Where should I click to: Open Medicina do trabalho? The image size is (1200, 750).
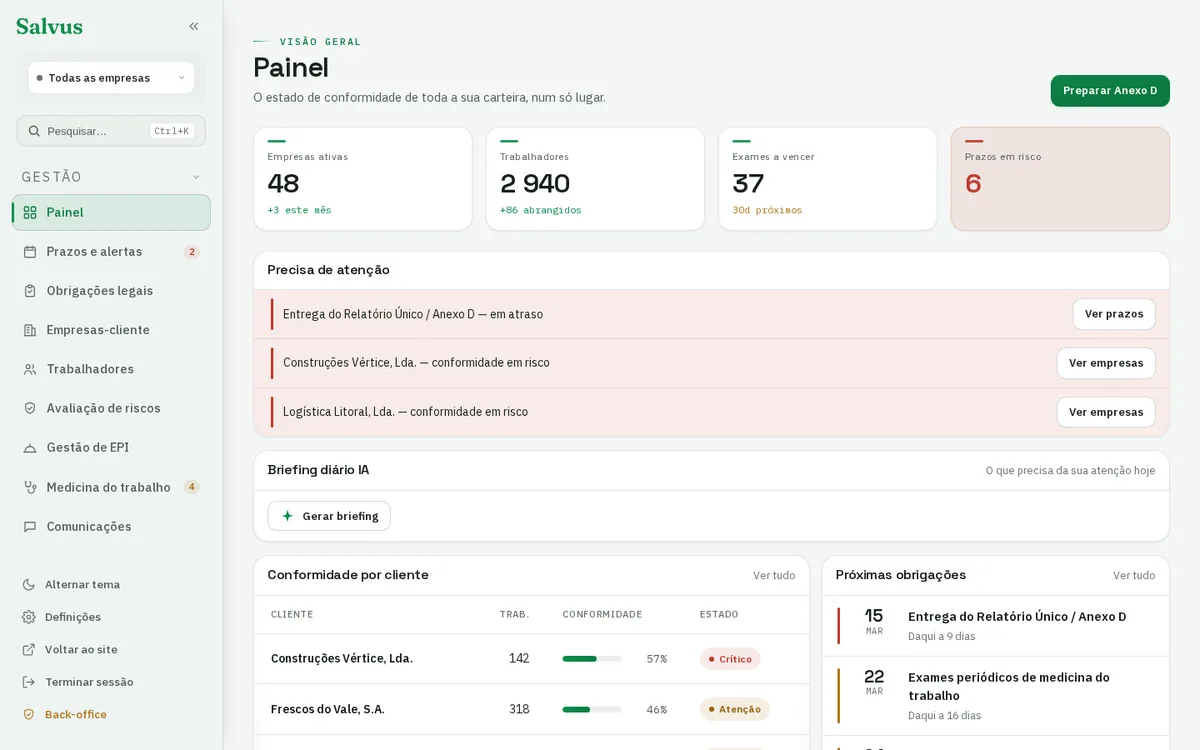[111, 487]
